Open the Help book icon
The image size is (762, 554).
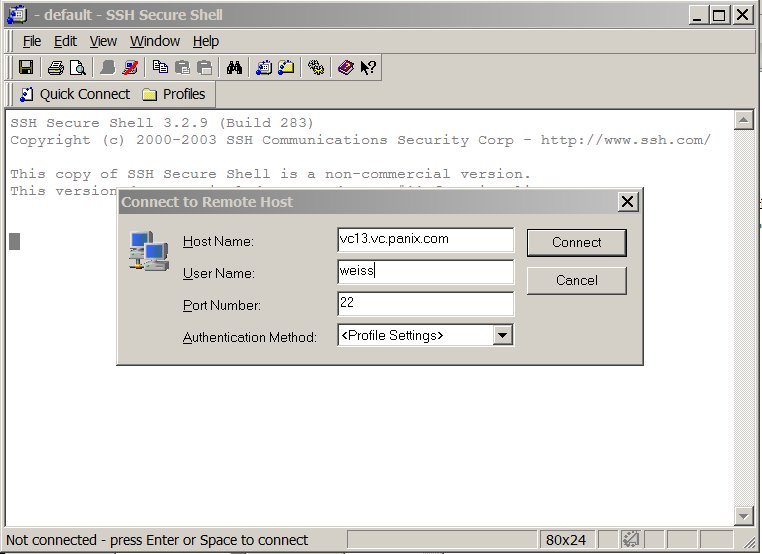(x=346, y=68)
